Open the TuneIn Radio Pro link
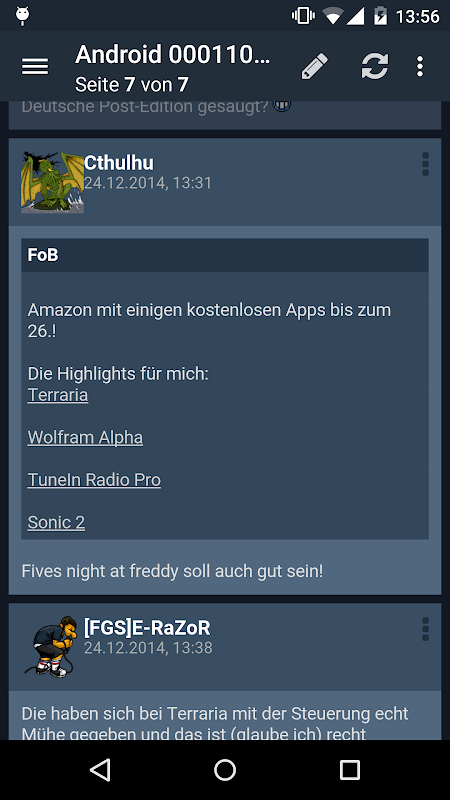 pos(94,480)
